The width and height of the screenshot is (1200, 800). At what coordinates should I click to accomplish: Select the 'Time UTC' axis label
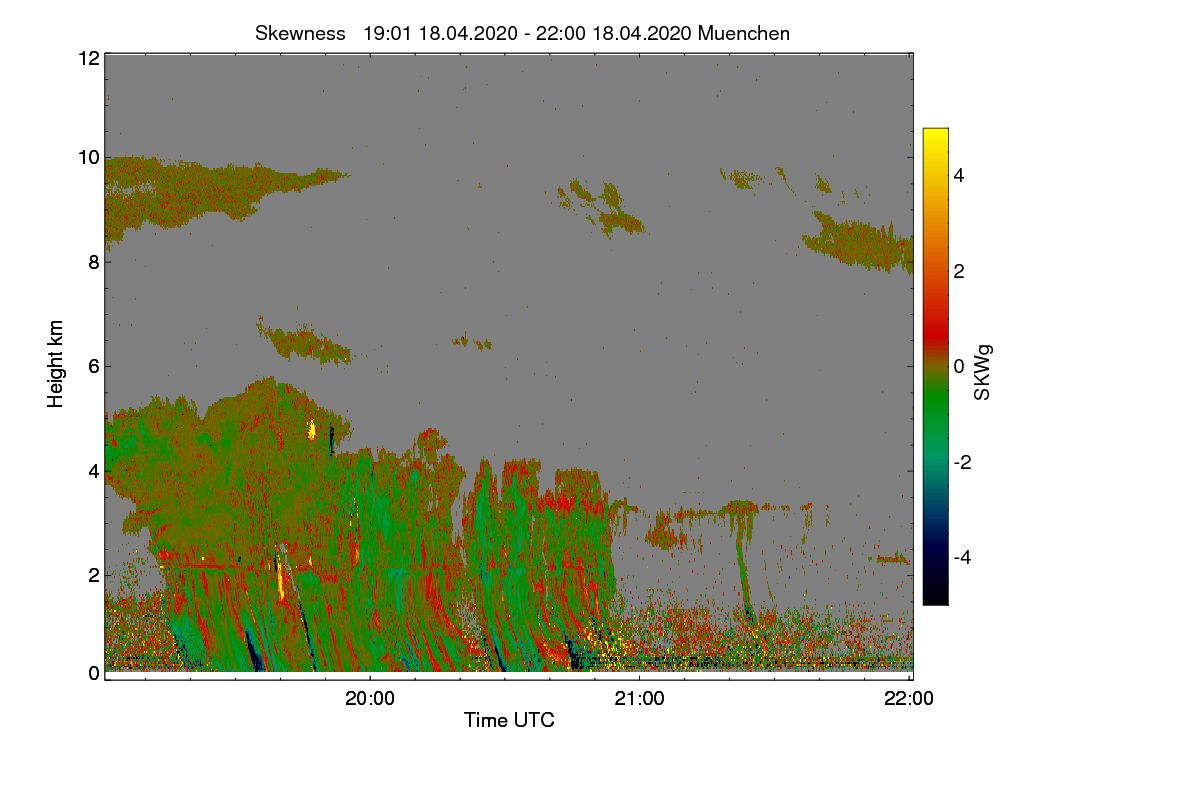tap(509, 720)
